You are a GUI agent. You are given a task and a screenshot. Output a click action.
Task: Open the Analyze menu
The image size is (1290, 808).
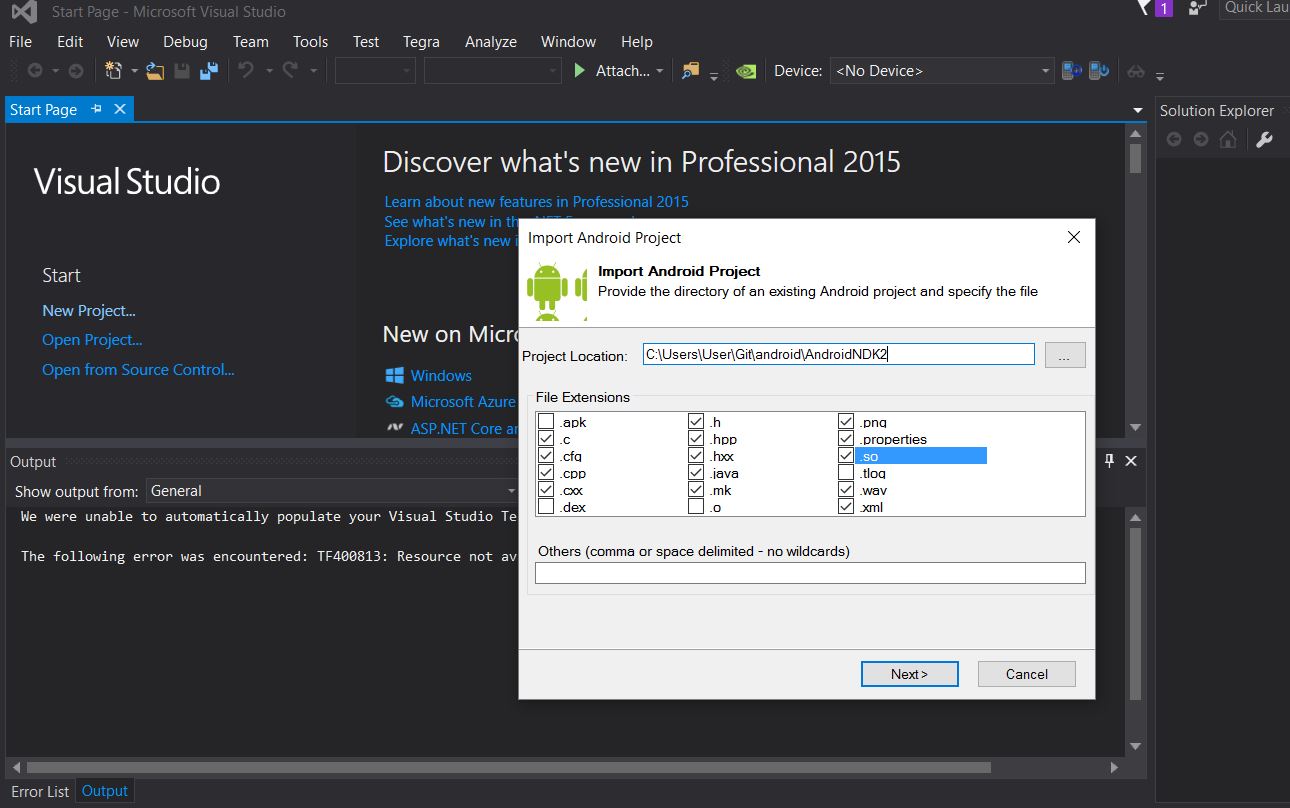(491, 41)
